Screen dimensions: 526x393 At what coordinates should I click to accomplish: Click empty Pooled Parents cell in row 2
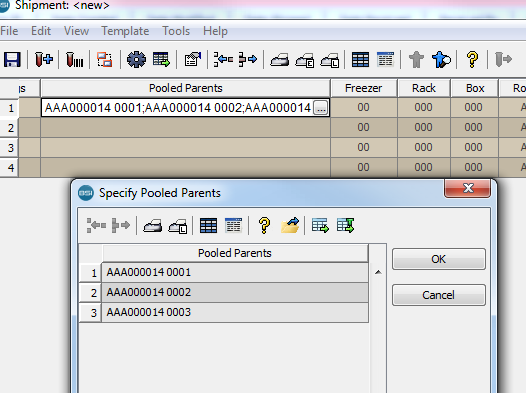tap(186, 127)
